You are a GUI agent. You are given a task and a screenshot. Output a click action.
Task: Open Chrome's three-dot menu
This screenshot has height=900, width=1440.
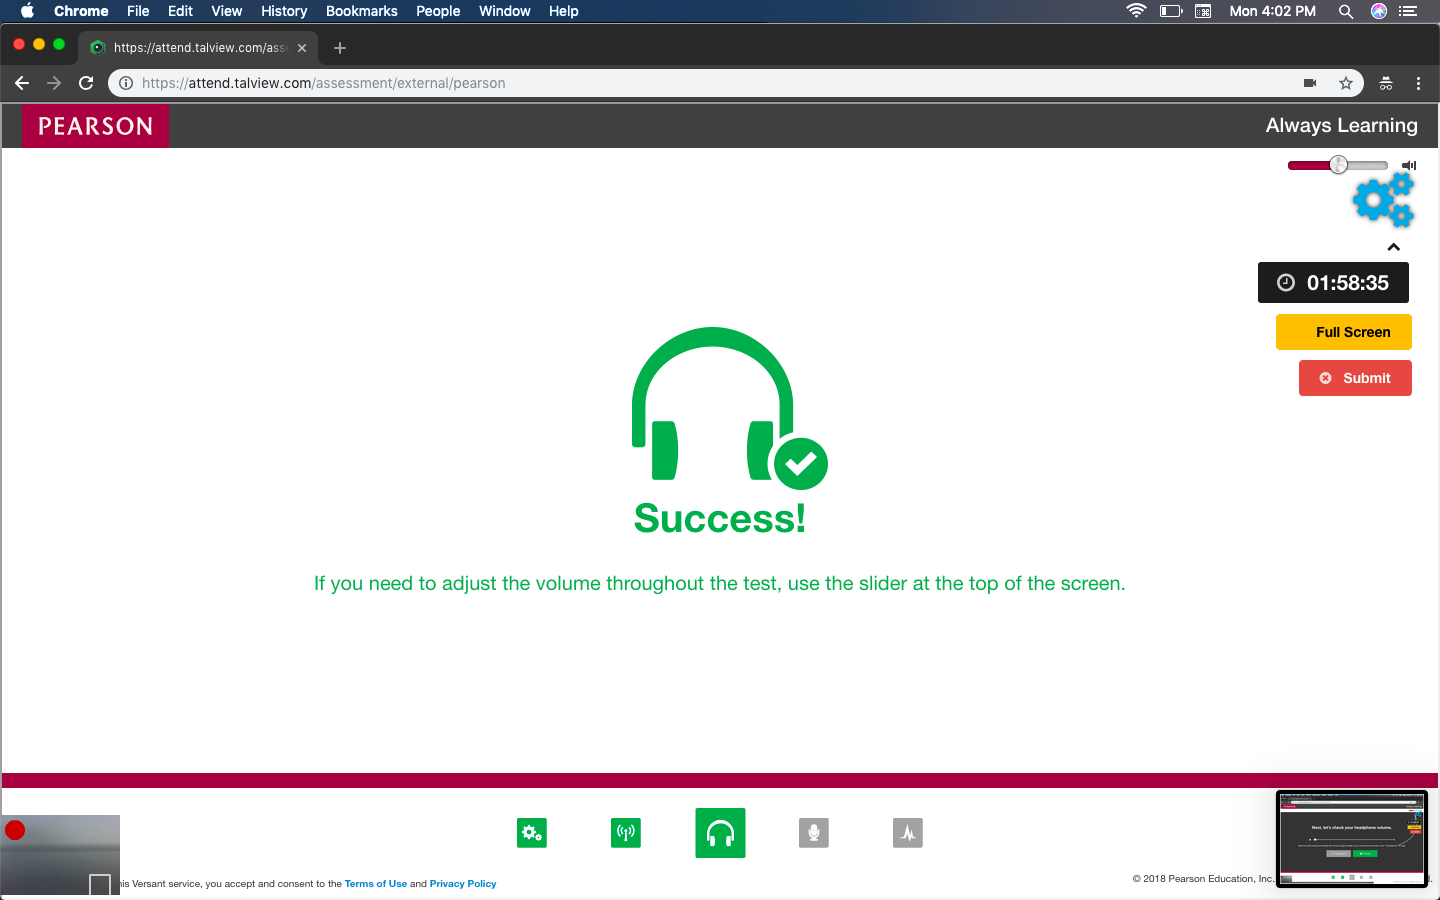pyautogui.click(x=1418, y=83)
